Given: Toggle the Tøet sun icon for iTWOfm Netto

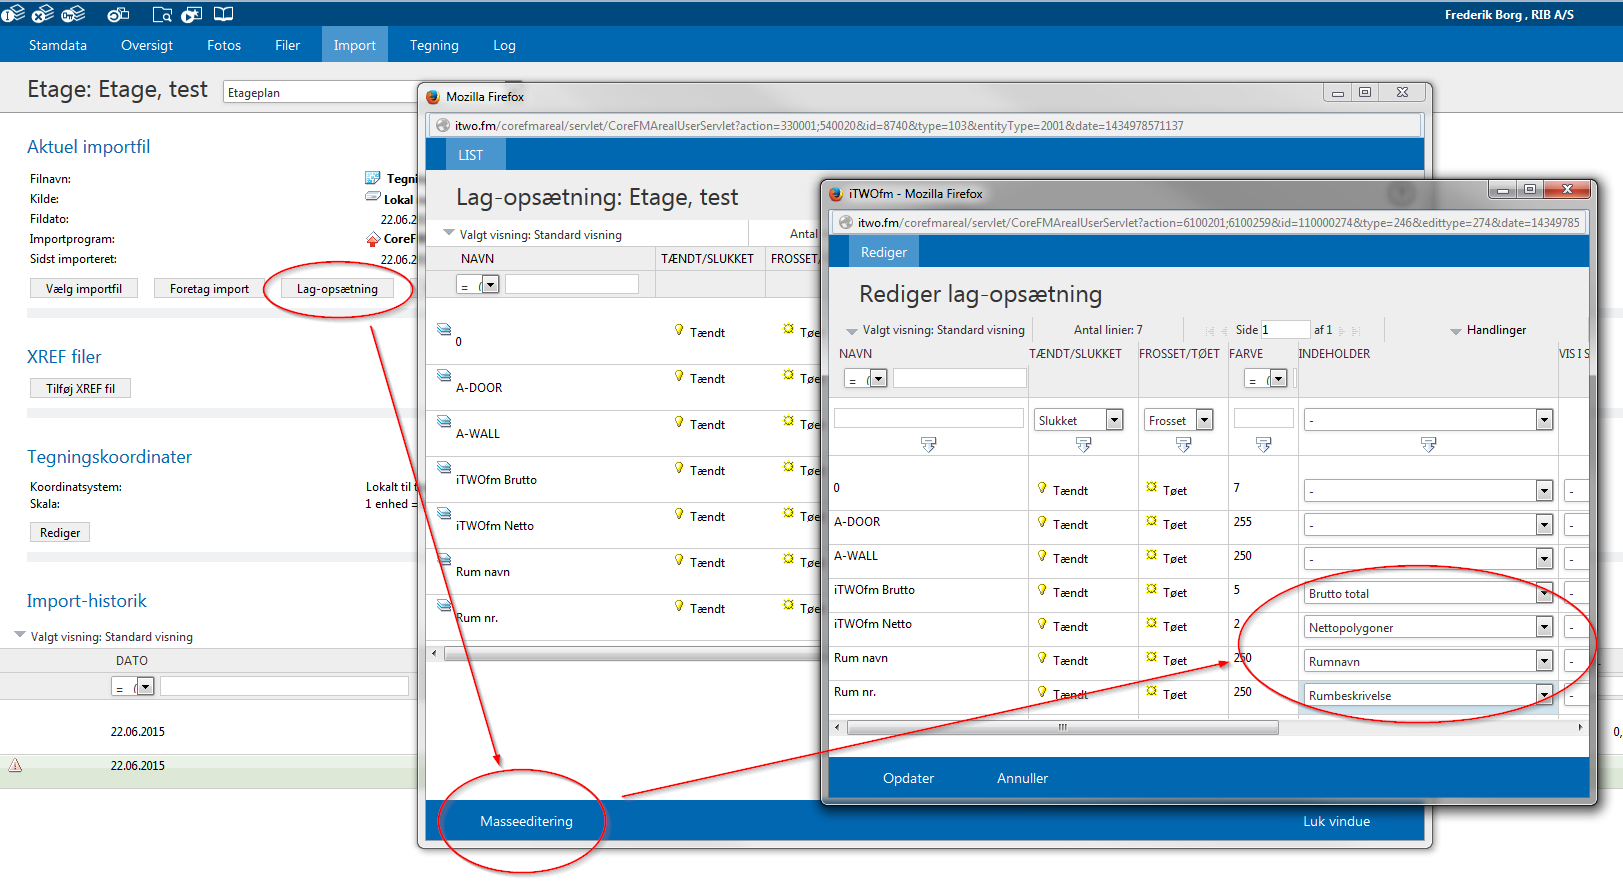Looking at the screenshot, I should pyautogui.click(x=1152, y=625).
